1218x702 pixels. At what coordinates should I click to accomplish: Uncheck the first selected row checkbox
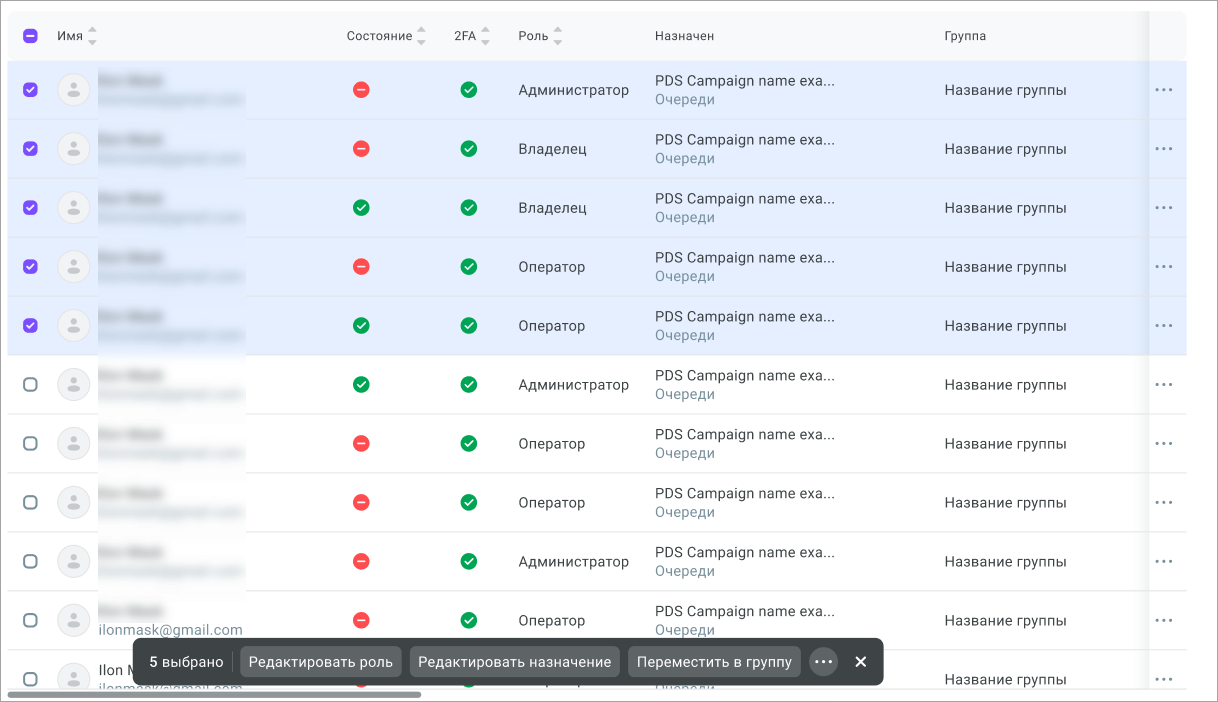[x=30, y=90]
